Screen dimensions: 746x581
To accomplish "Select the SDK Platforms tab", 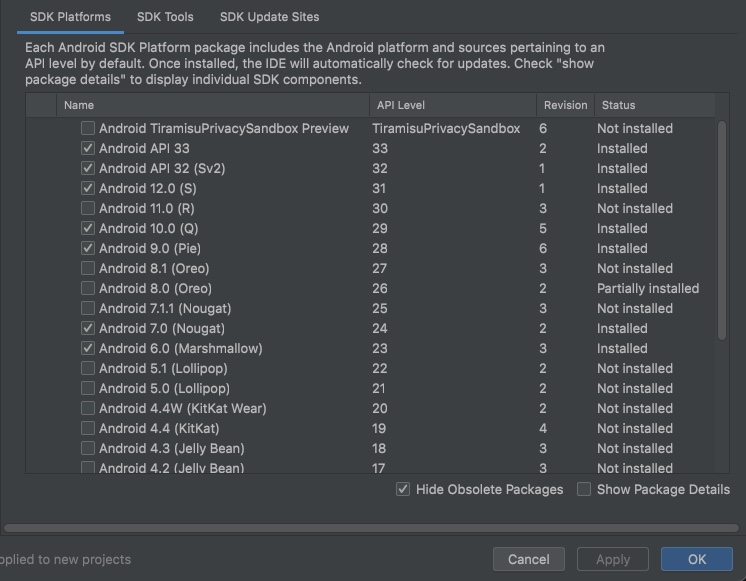I will (70, 17).
